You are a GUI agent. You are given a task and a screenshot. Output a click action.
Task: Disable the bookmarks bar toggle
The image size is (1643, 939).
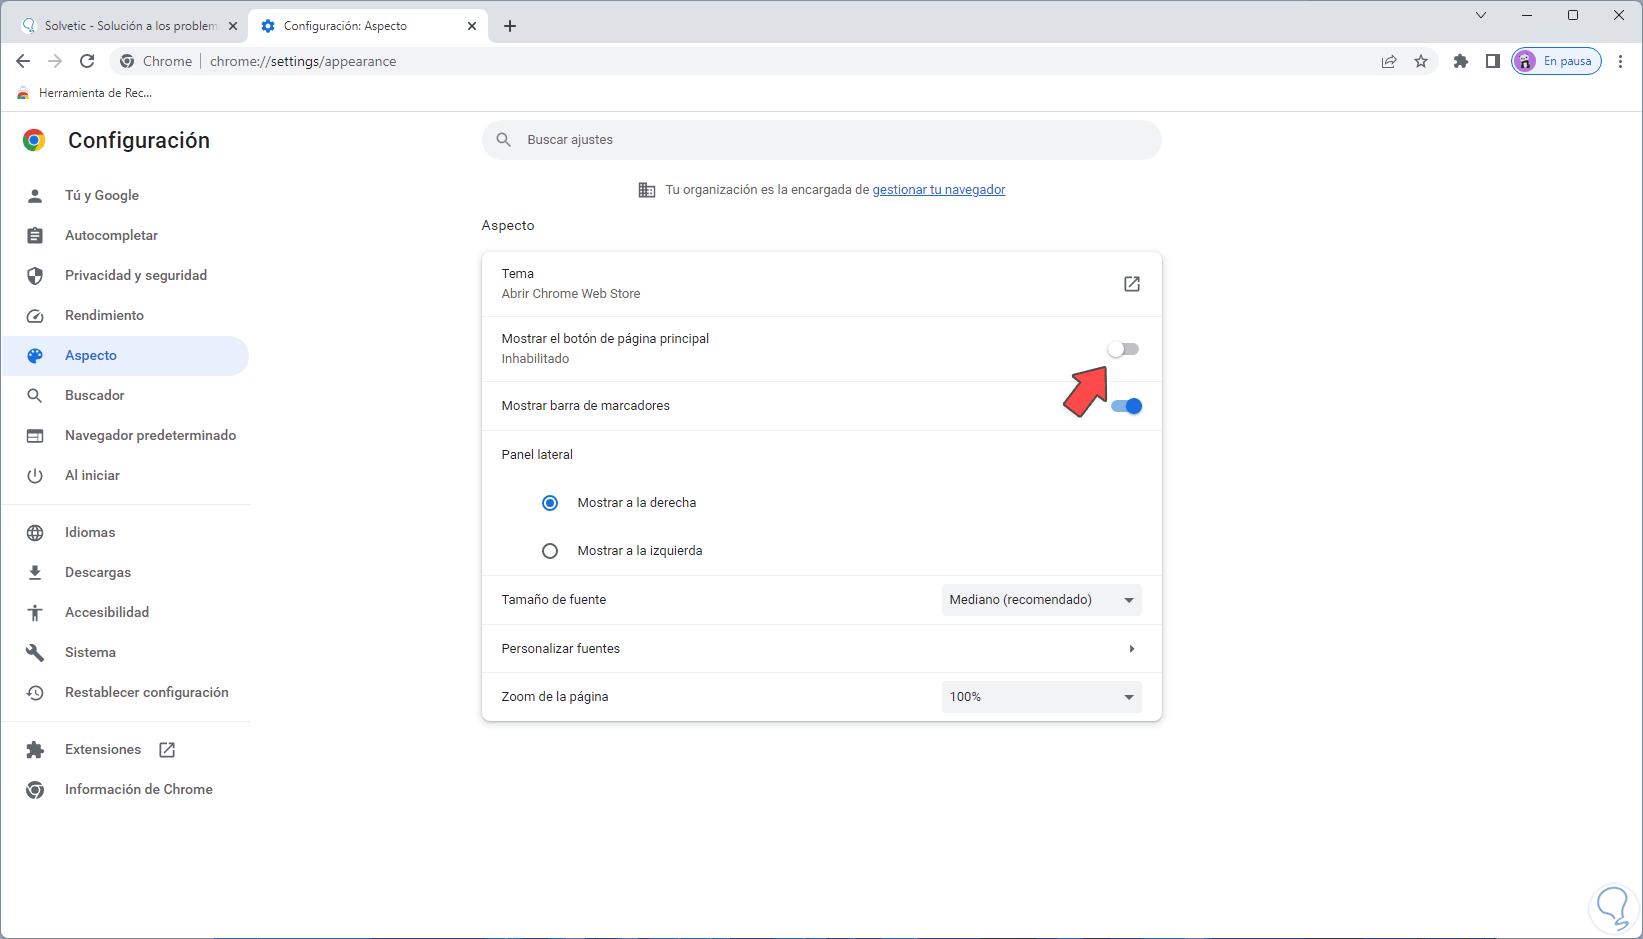1126,406
